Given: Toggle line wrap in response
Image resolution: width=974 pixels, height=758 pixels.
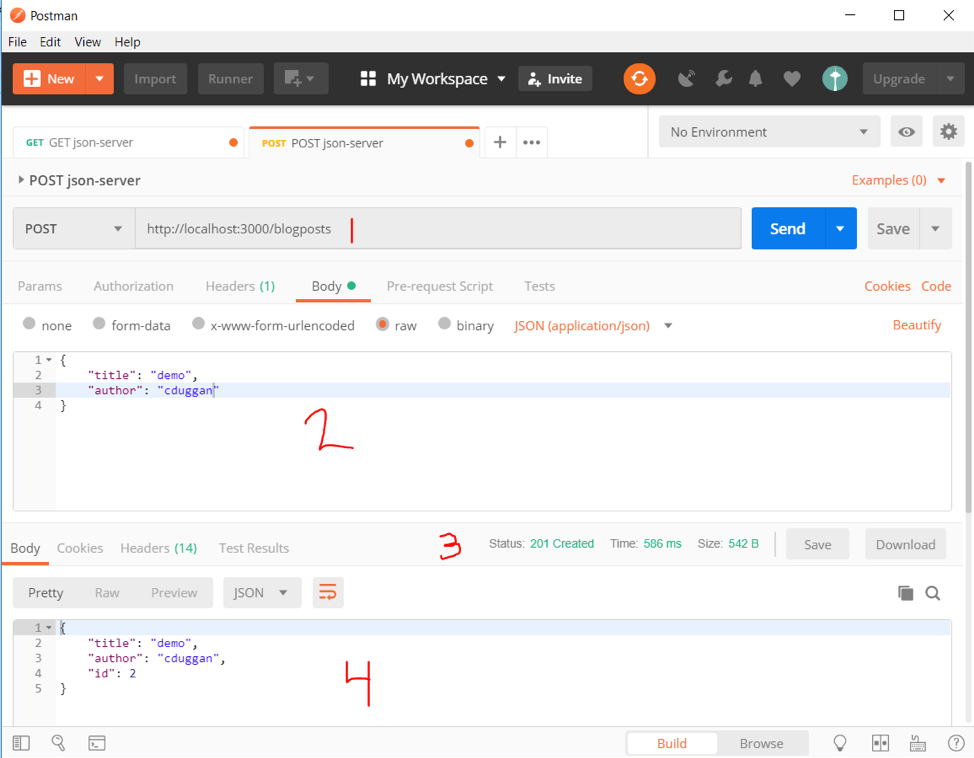Looking at the screenshot, I should tap(328, 593).
